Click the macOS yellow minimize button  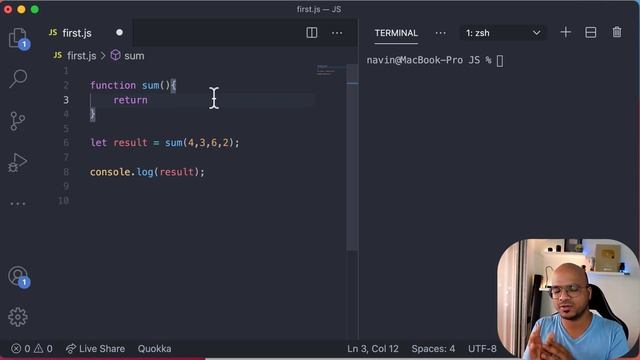21,9
